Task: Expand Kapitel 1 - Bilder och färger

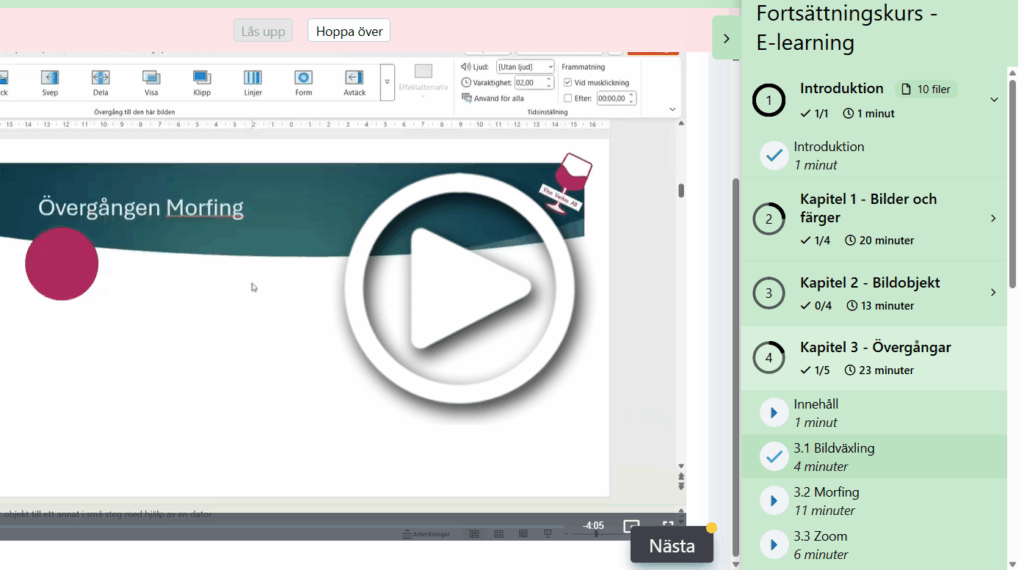Action: [x=993, y=218]
